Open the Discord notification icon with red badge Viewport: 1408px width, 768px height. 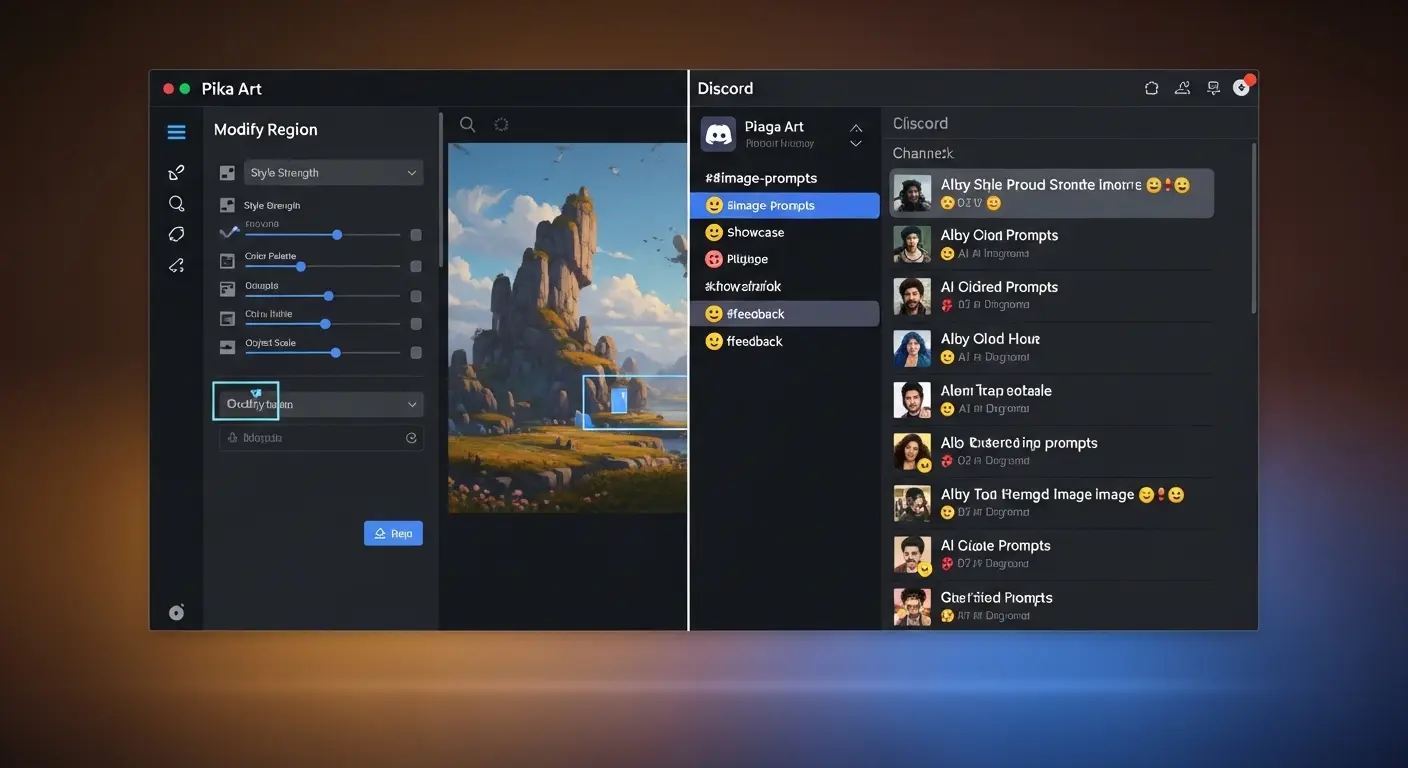(x=1242, y=87)
